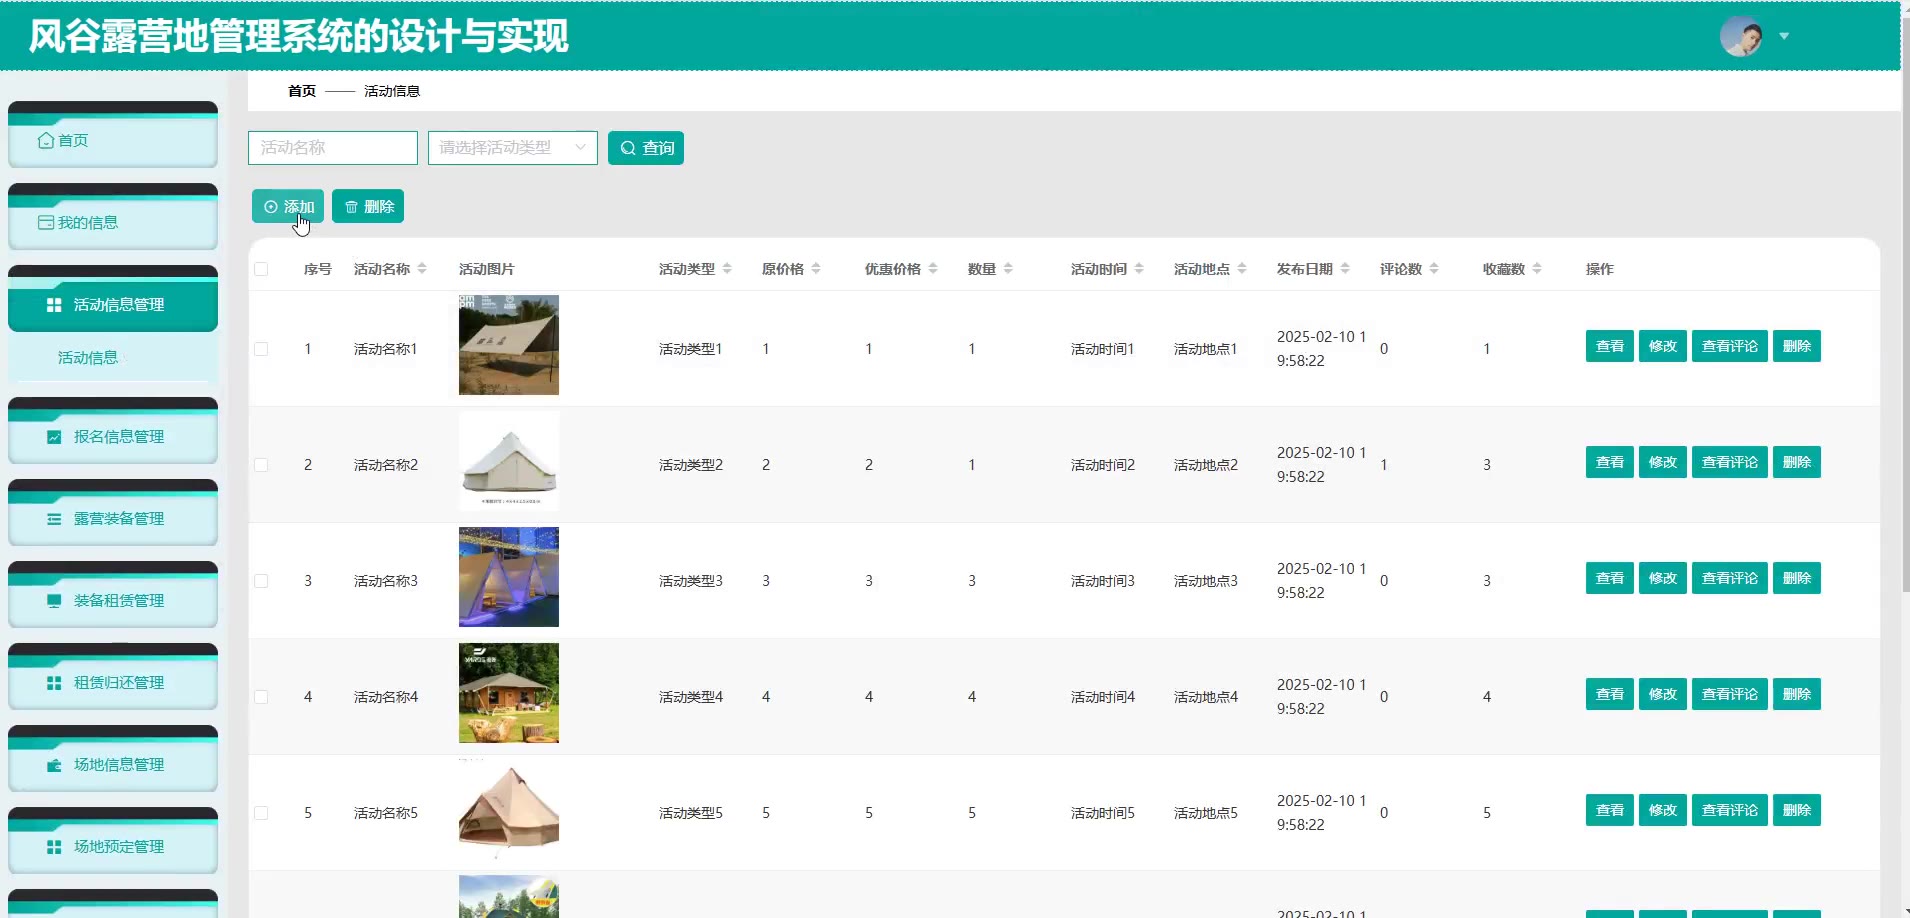Viewport: 1910px width, 918px height.
Task: Click the home icon in the sidebar
Action: (x=46, y=141)
